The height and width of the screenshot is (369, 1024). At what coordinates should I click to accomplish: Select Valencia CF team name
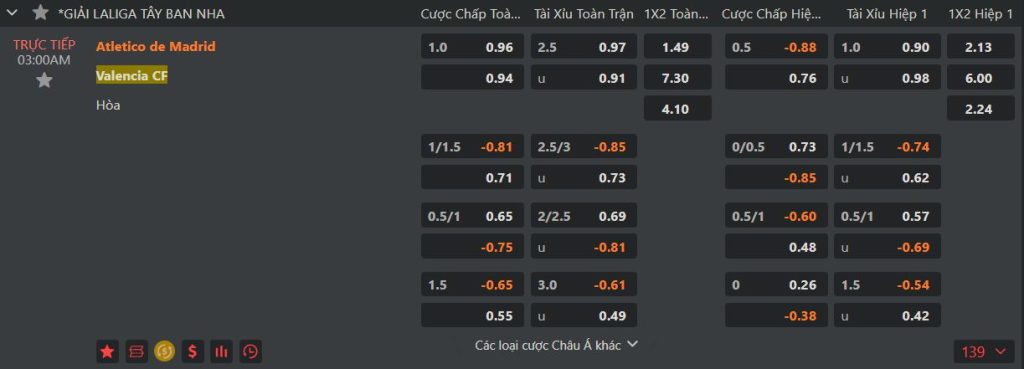pos(132,76)
